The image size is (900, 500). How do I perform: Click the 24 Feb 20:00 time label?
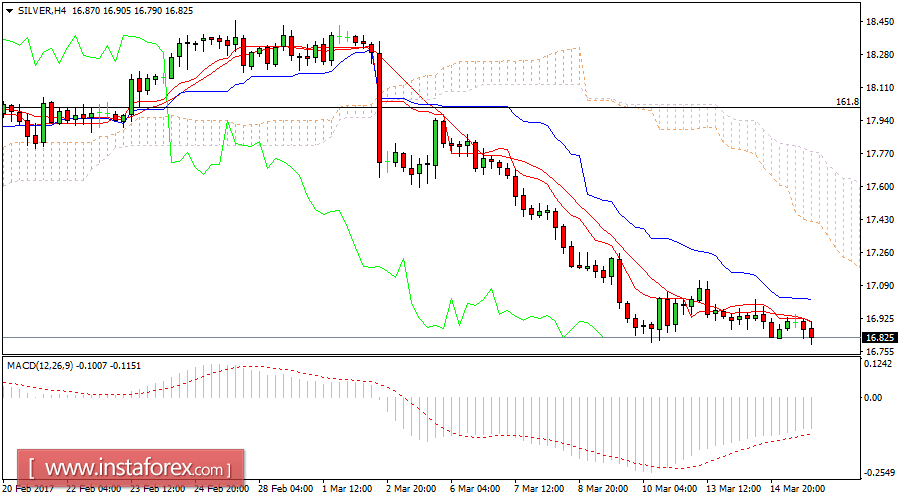pyautogui.click(x=222, y=489)
